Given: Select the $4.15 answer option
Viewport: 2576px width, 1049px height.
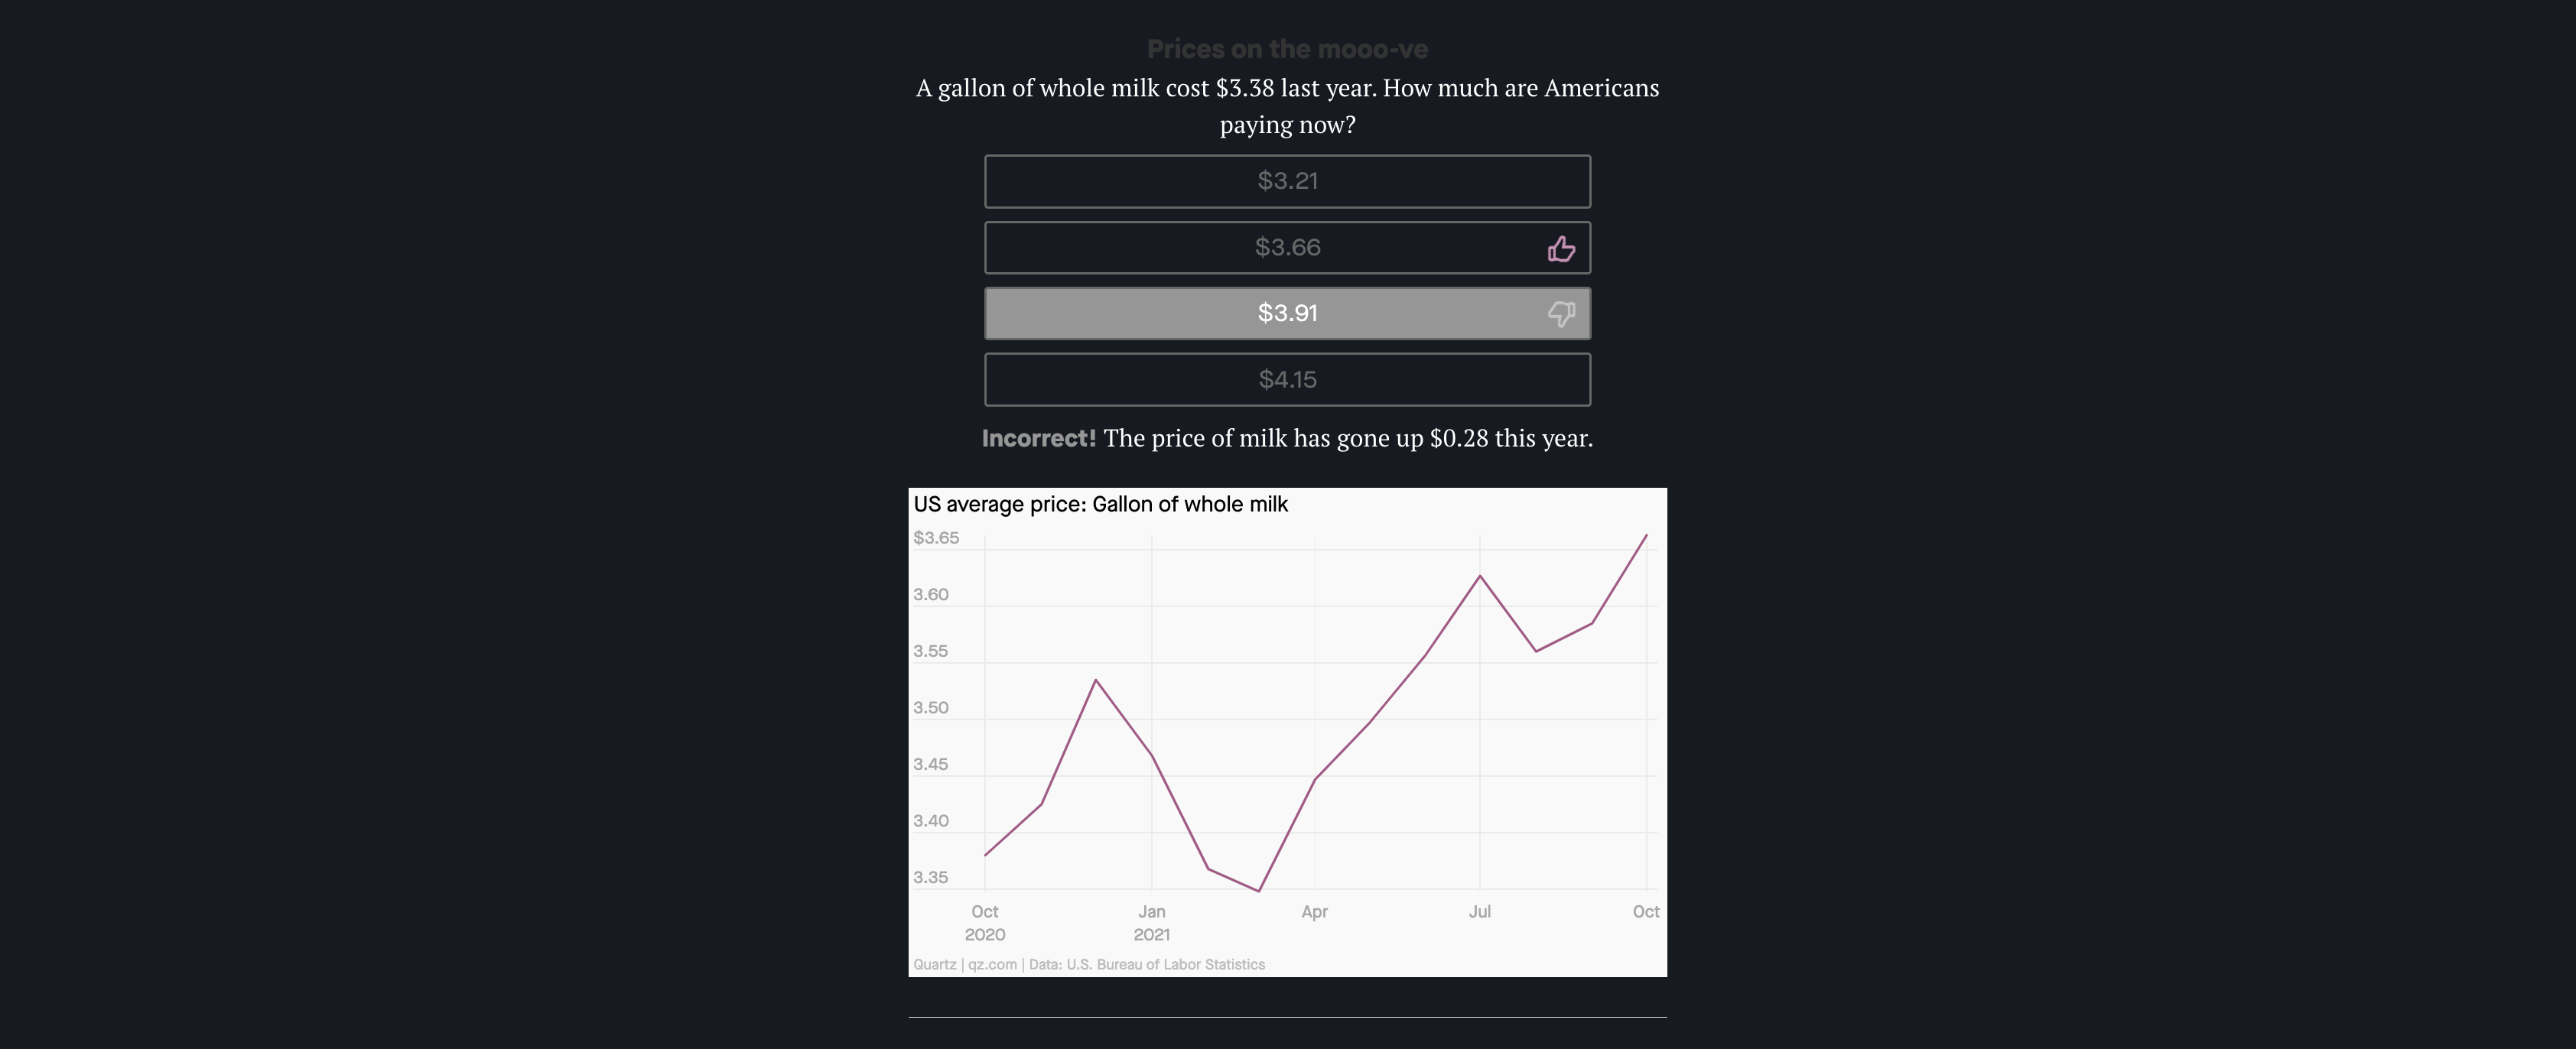Looking at the screenshot, I should [x=1287, y=379].
